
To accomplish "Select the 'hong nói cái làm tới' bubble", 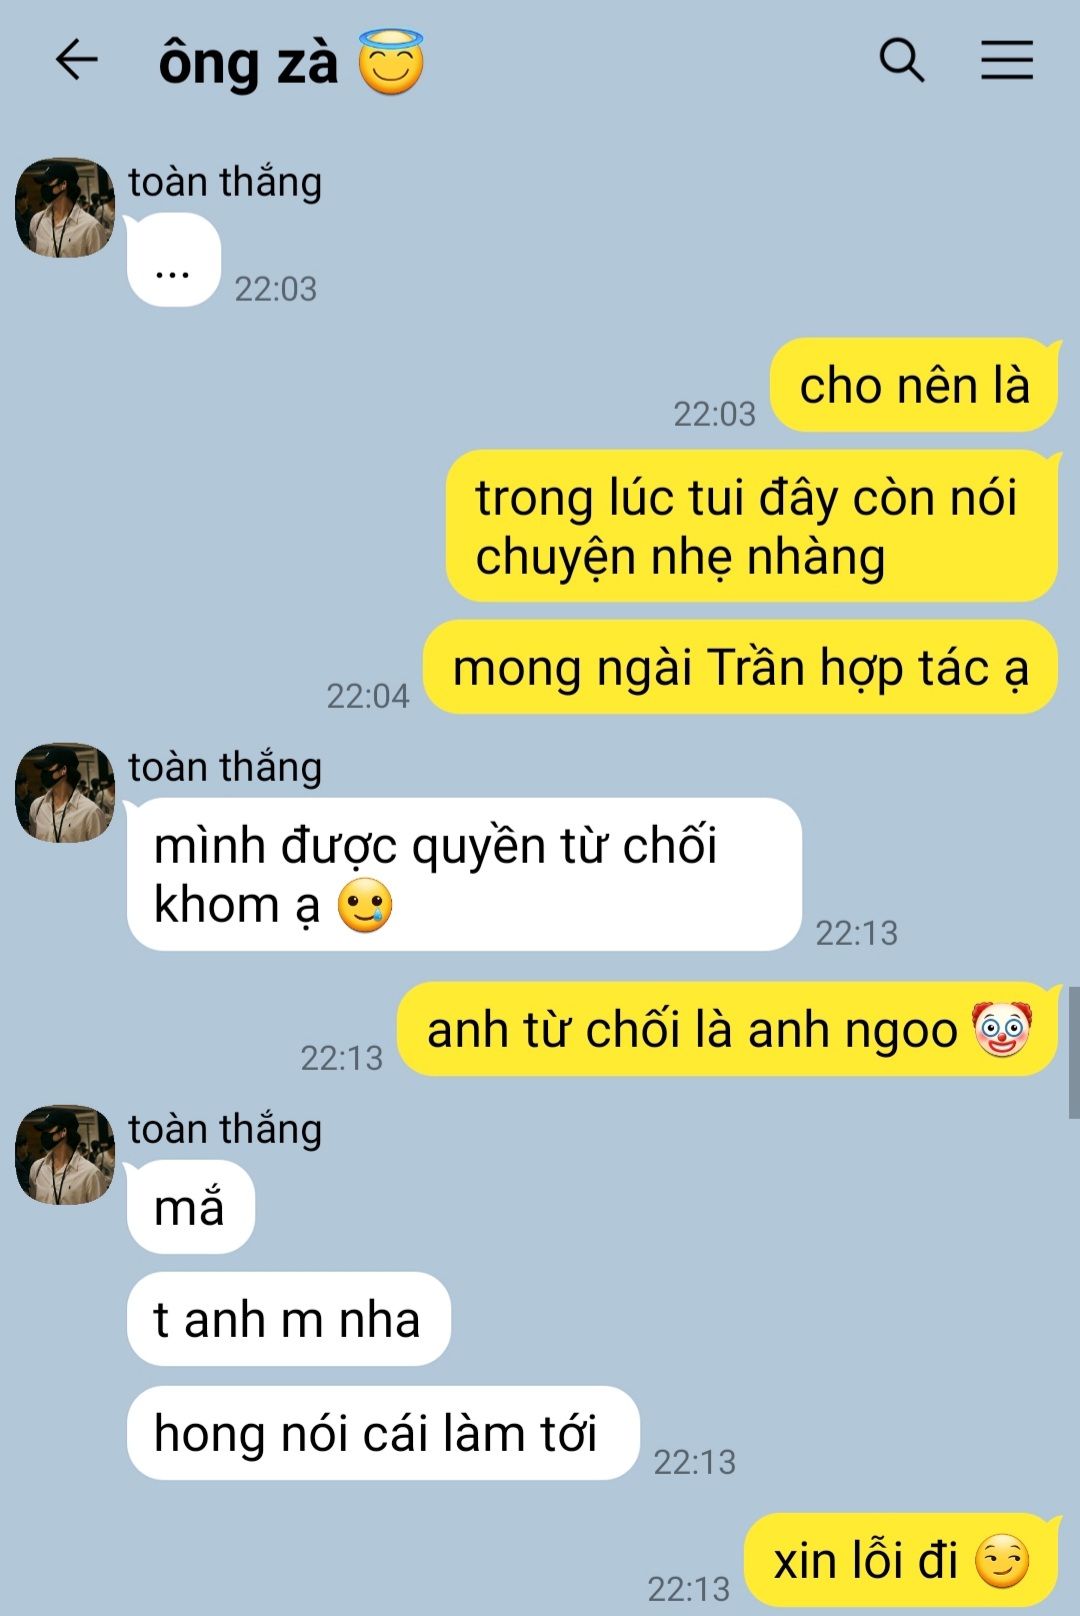I will click(383, 1433).
